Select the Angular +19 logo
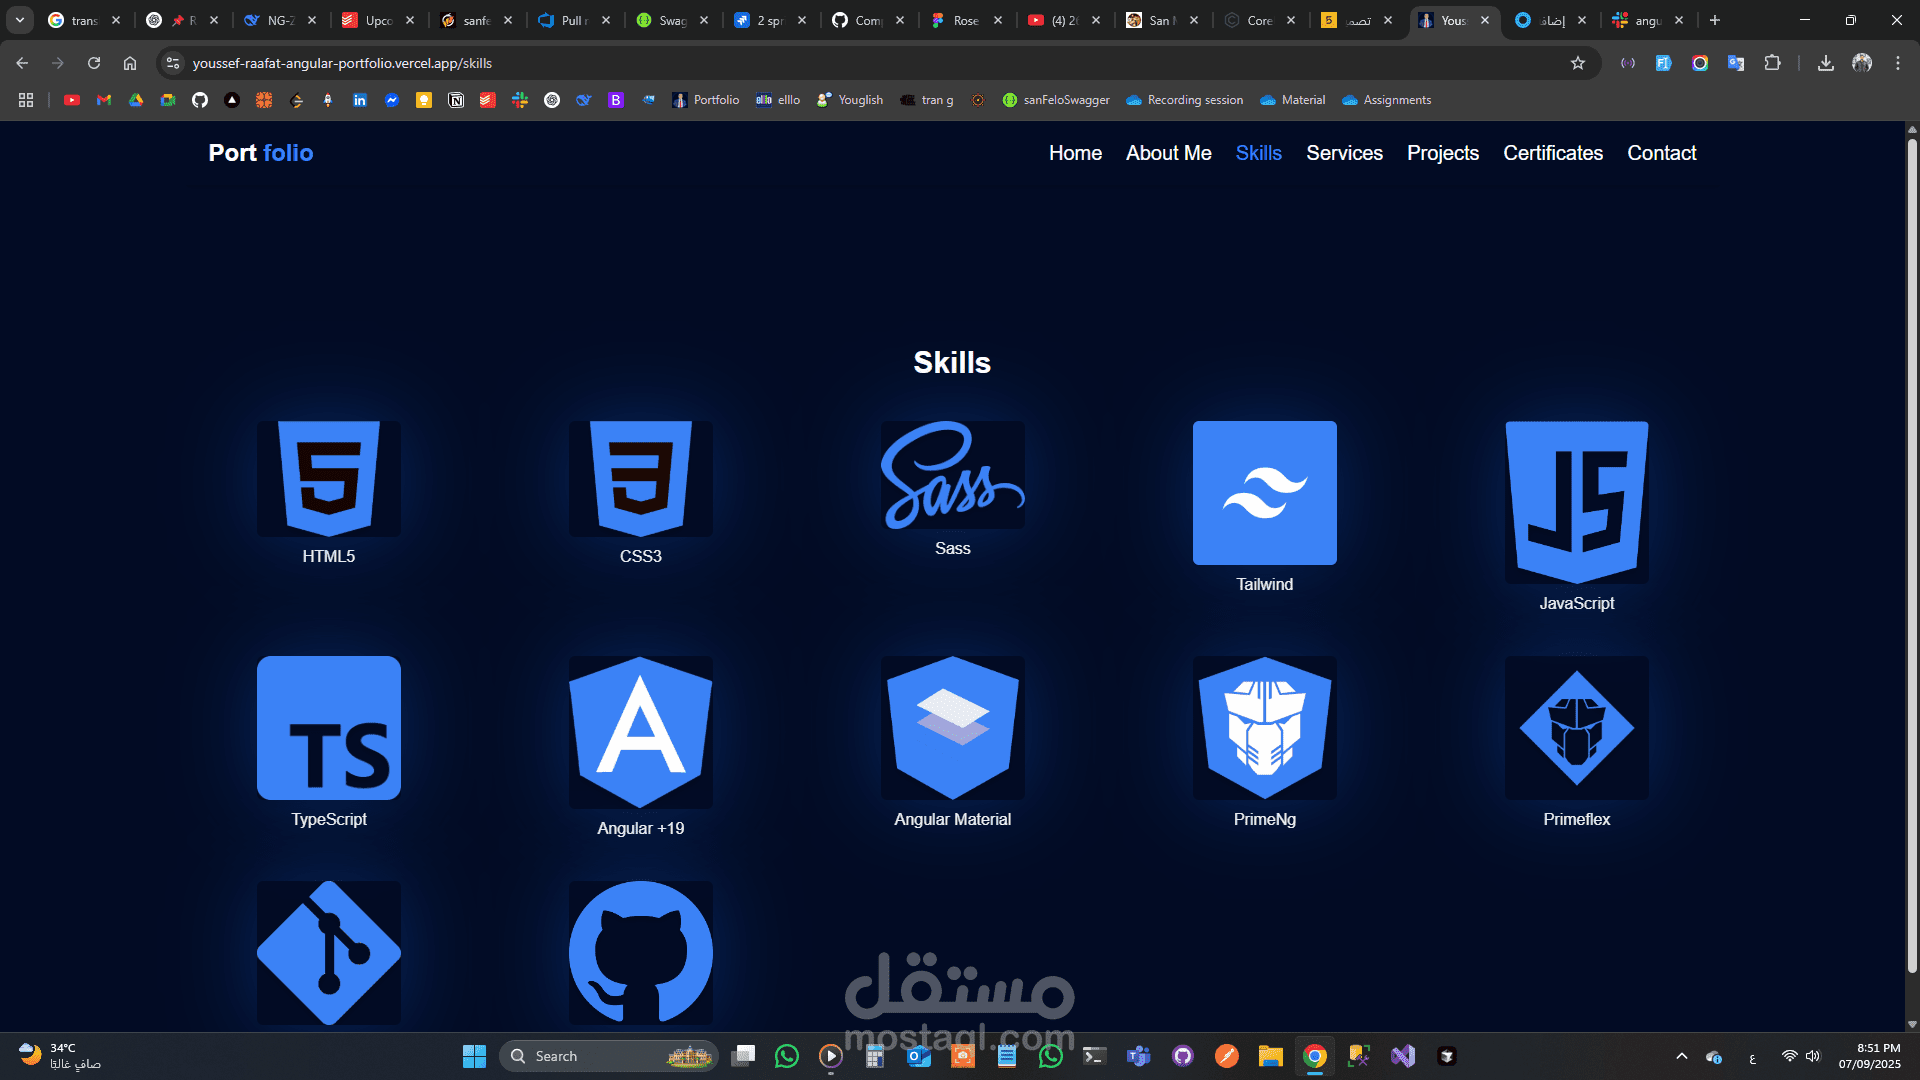Image resolution: width=1920 pixels, height=1080 pixels. pyautogui.click(x=641, y=732)
